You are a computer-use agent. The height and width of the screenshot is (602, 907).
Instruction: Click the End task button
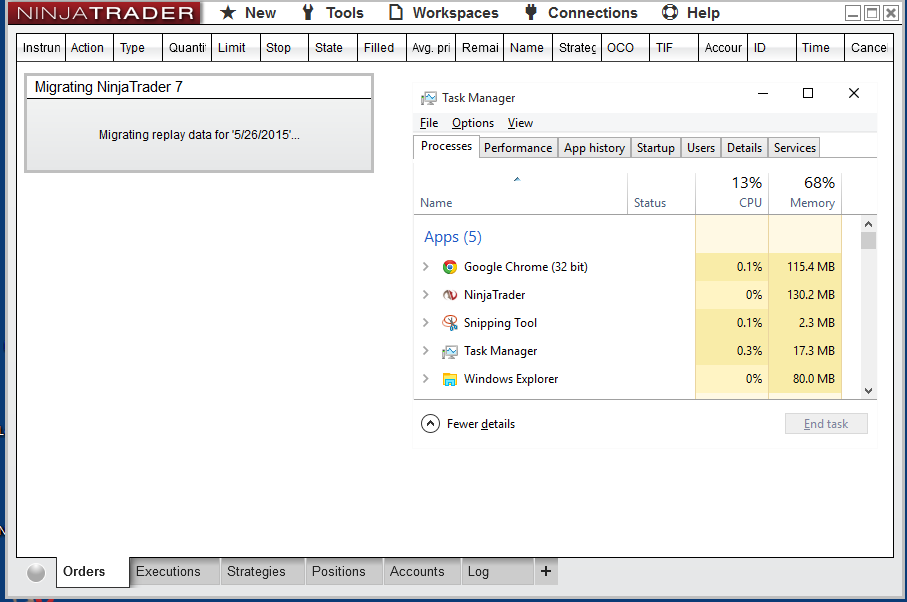pos(825,424)
